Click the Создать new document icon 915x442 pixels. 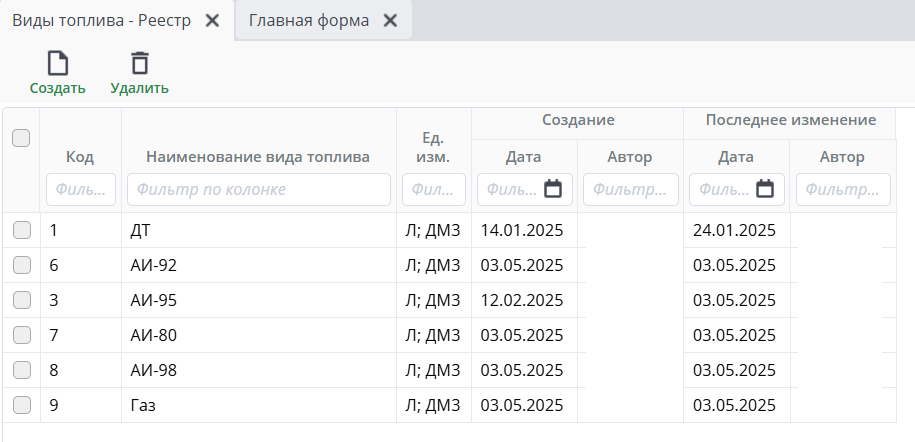(58, 64)
